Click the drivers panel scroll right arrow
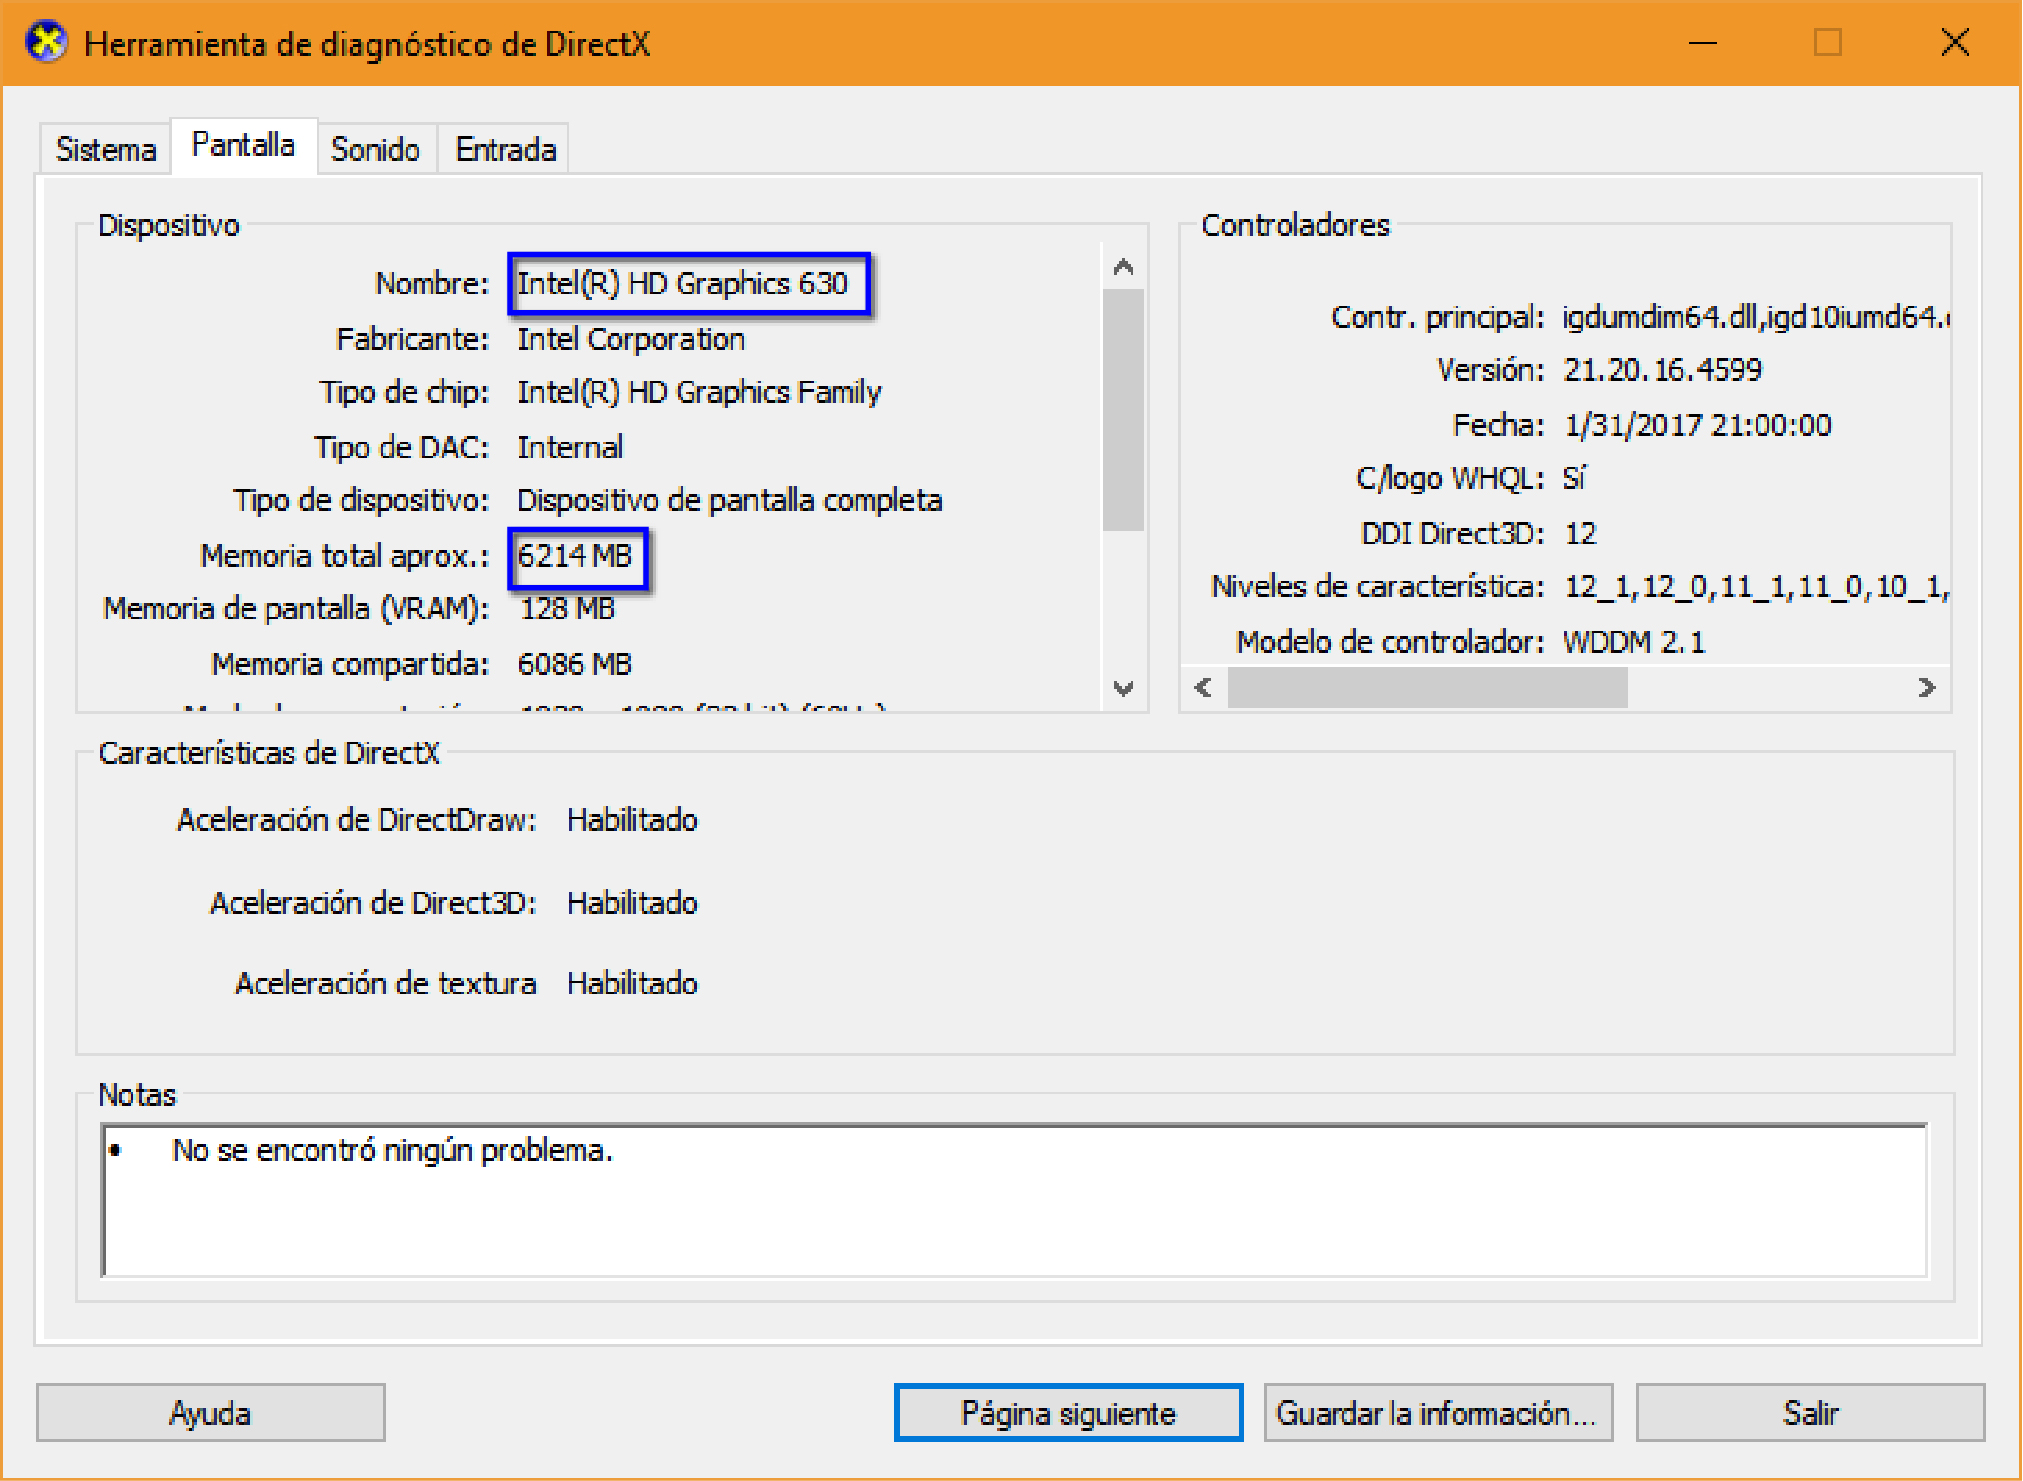Image resolution: width=2023 pixels, height=1481 pixels. click(x=1926, y=688)
